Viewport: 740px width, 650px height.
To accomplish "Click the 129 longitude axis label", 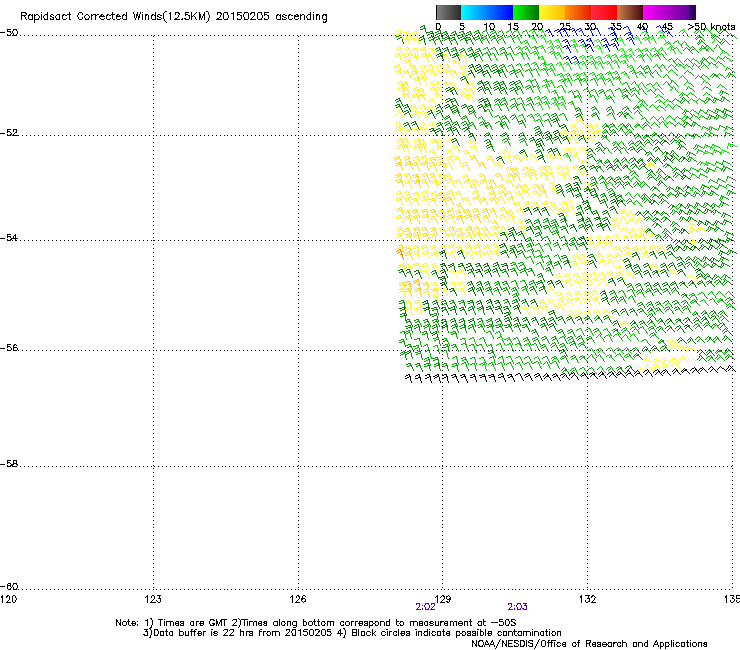I will point(443,599).
